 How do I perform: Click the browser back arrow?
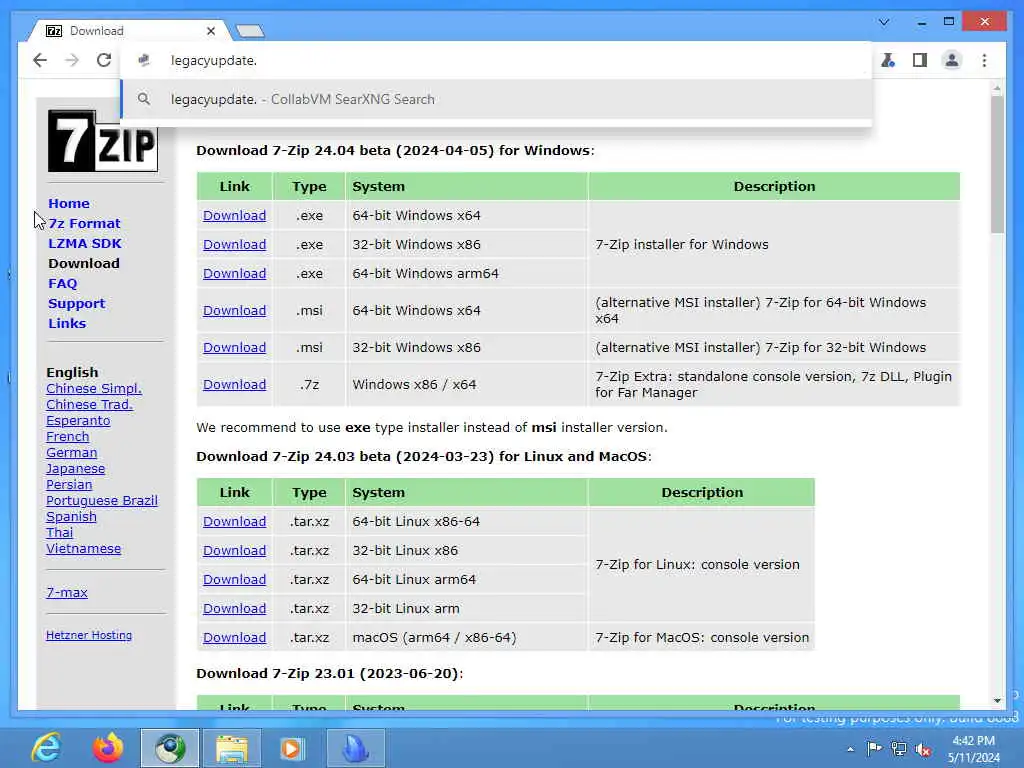40,60
